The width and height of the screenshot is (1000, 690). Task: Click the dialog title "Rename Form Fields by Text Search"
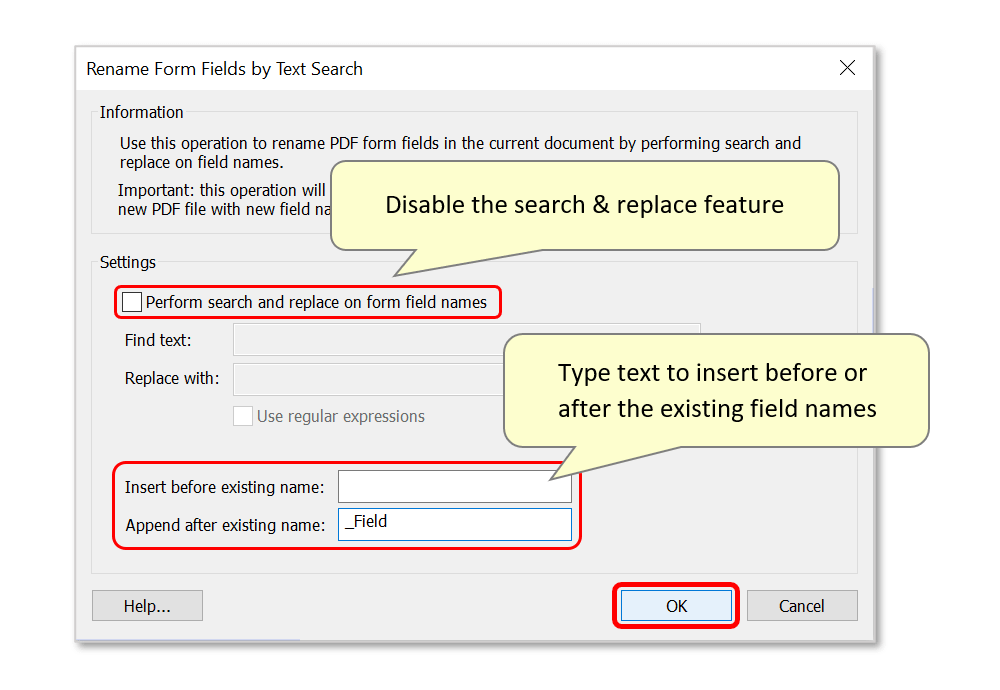[223, 68]
